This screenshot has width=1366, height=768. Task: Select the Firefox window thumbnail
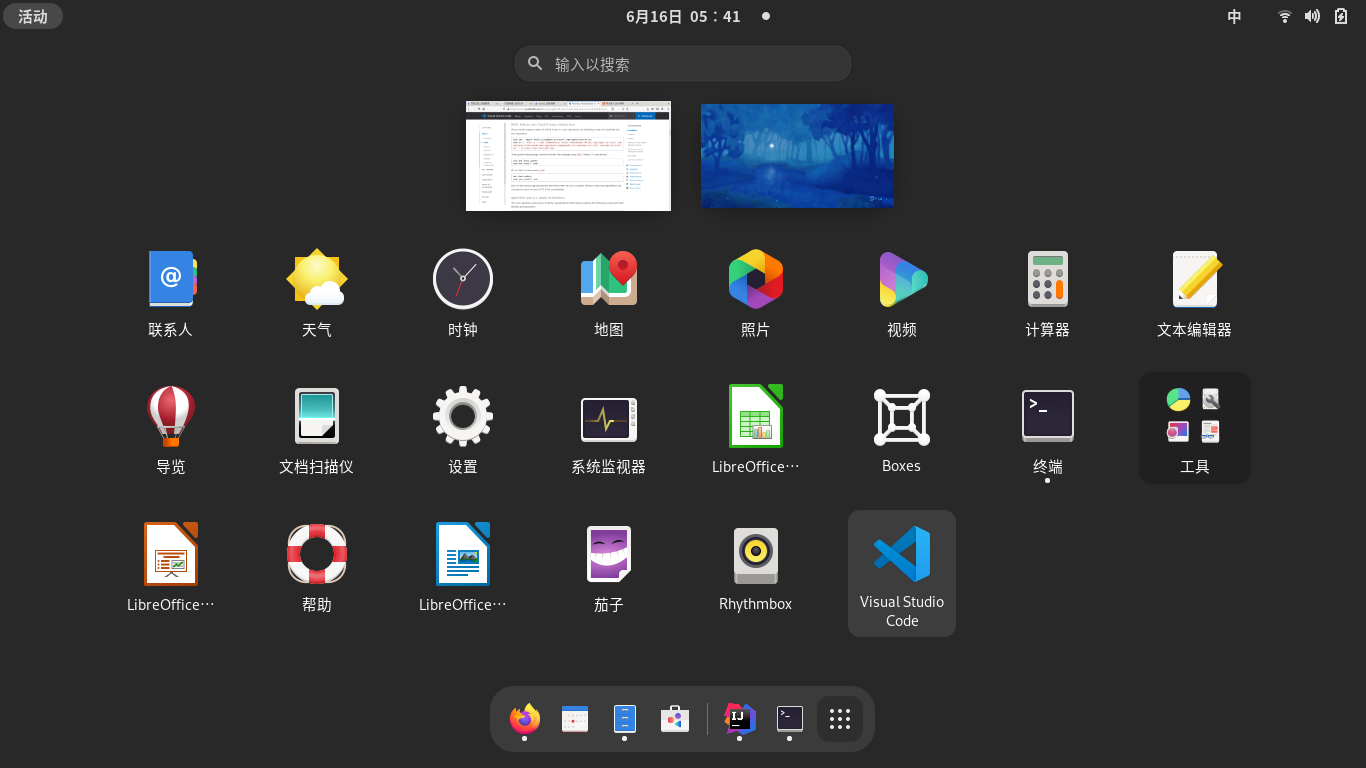(567, 155)
